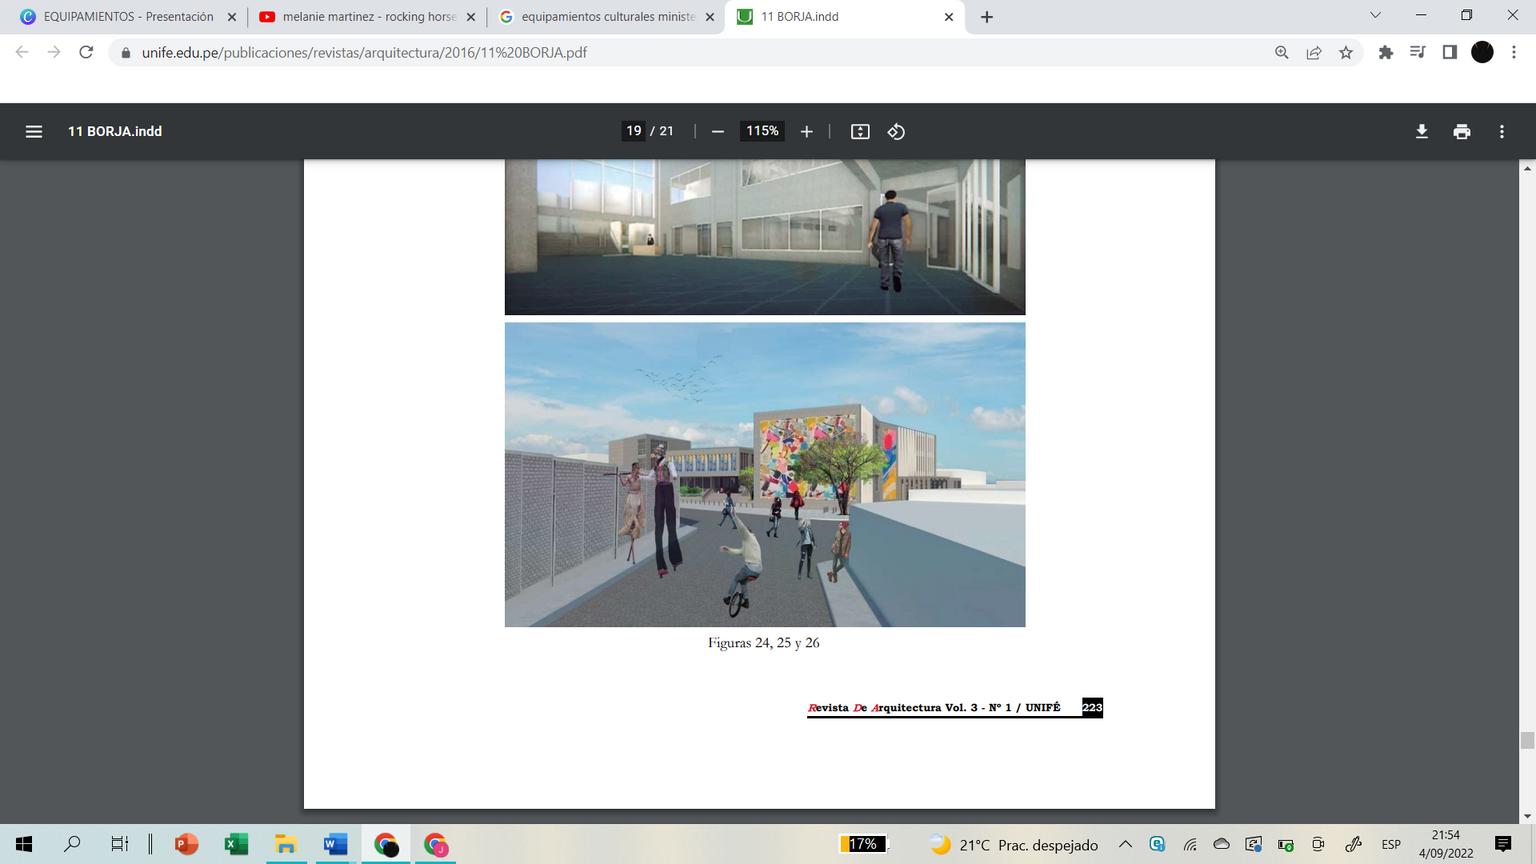Print the PDF document
Image resolution: width=1536 pixels, height=864 pixels.
1462,131
